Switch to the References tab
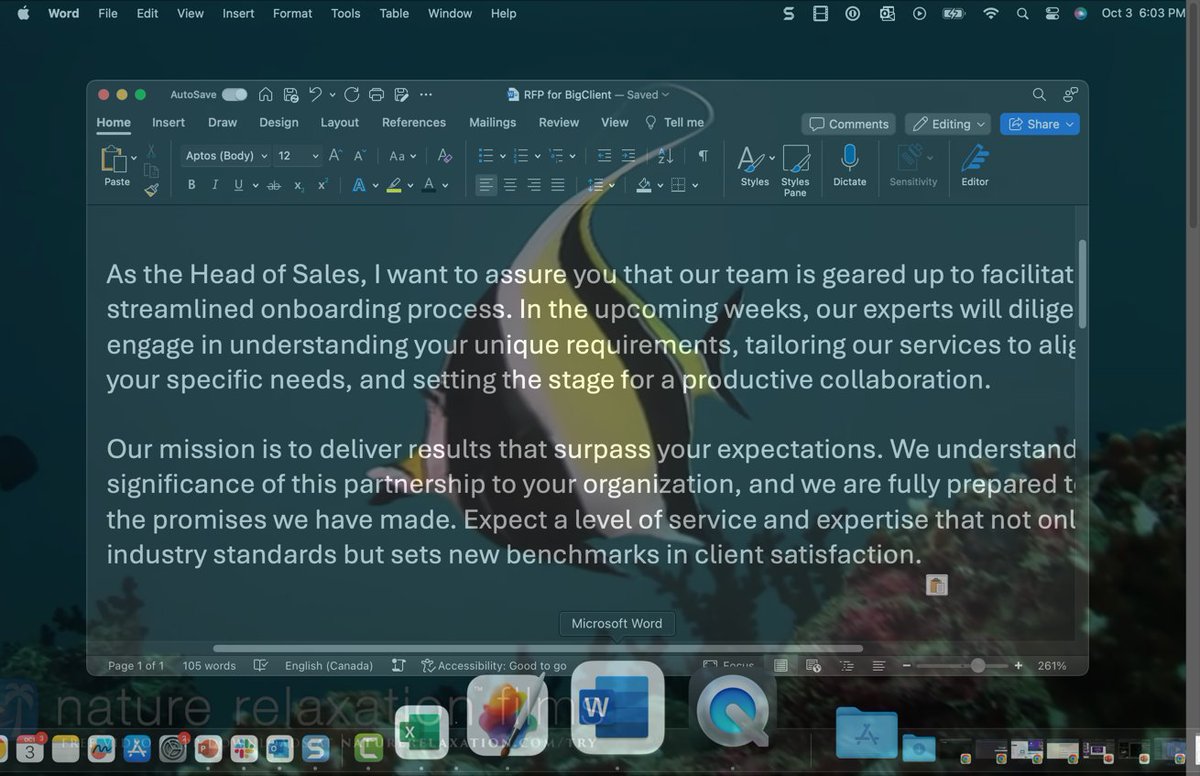This screenshot has height=776, width=1200. click(414, 122)
